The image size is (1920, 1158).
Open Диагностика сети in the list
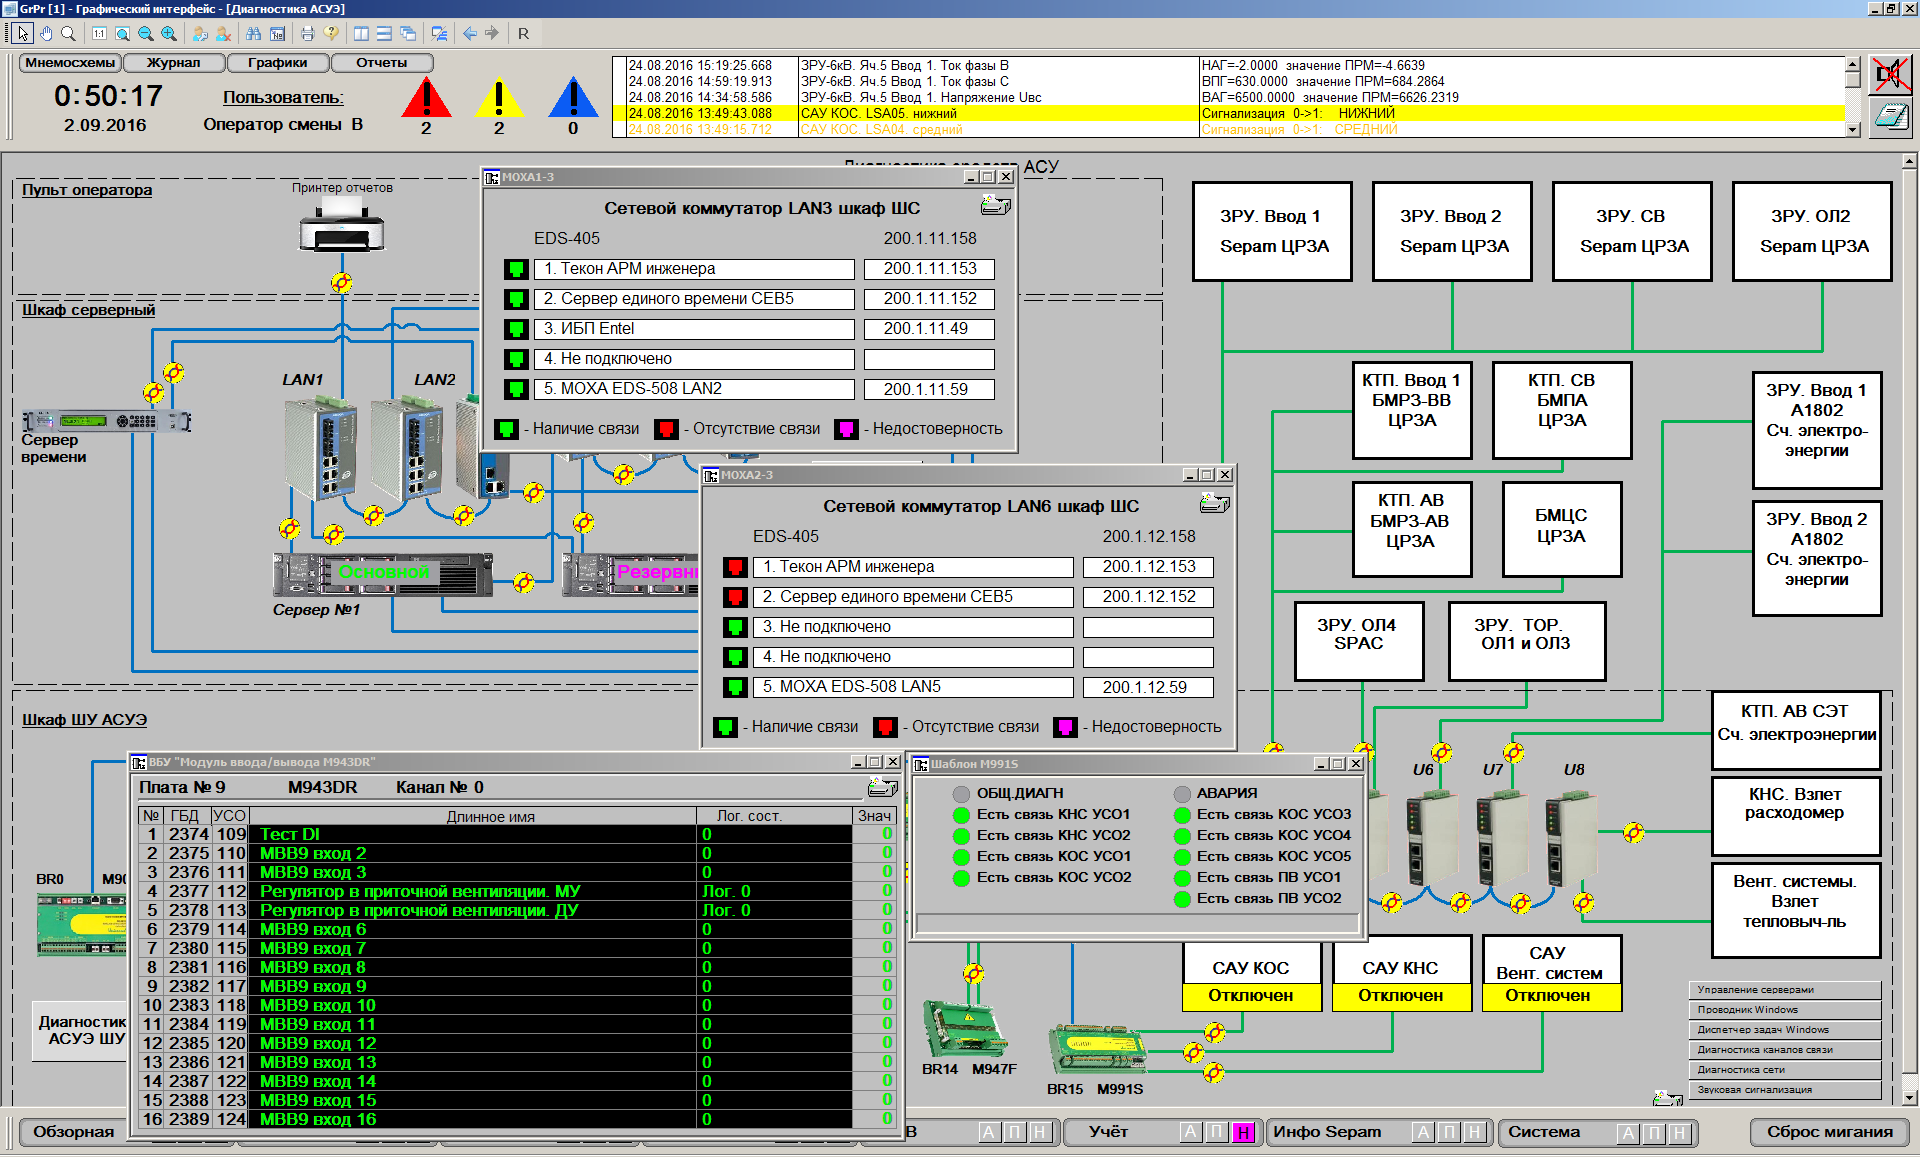[1786, 1069]
